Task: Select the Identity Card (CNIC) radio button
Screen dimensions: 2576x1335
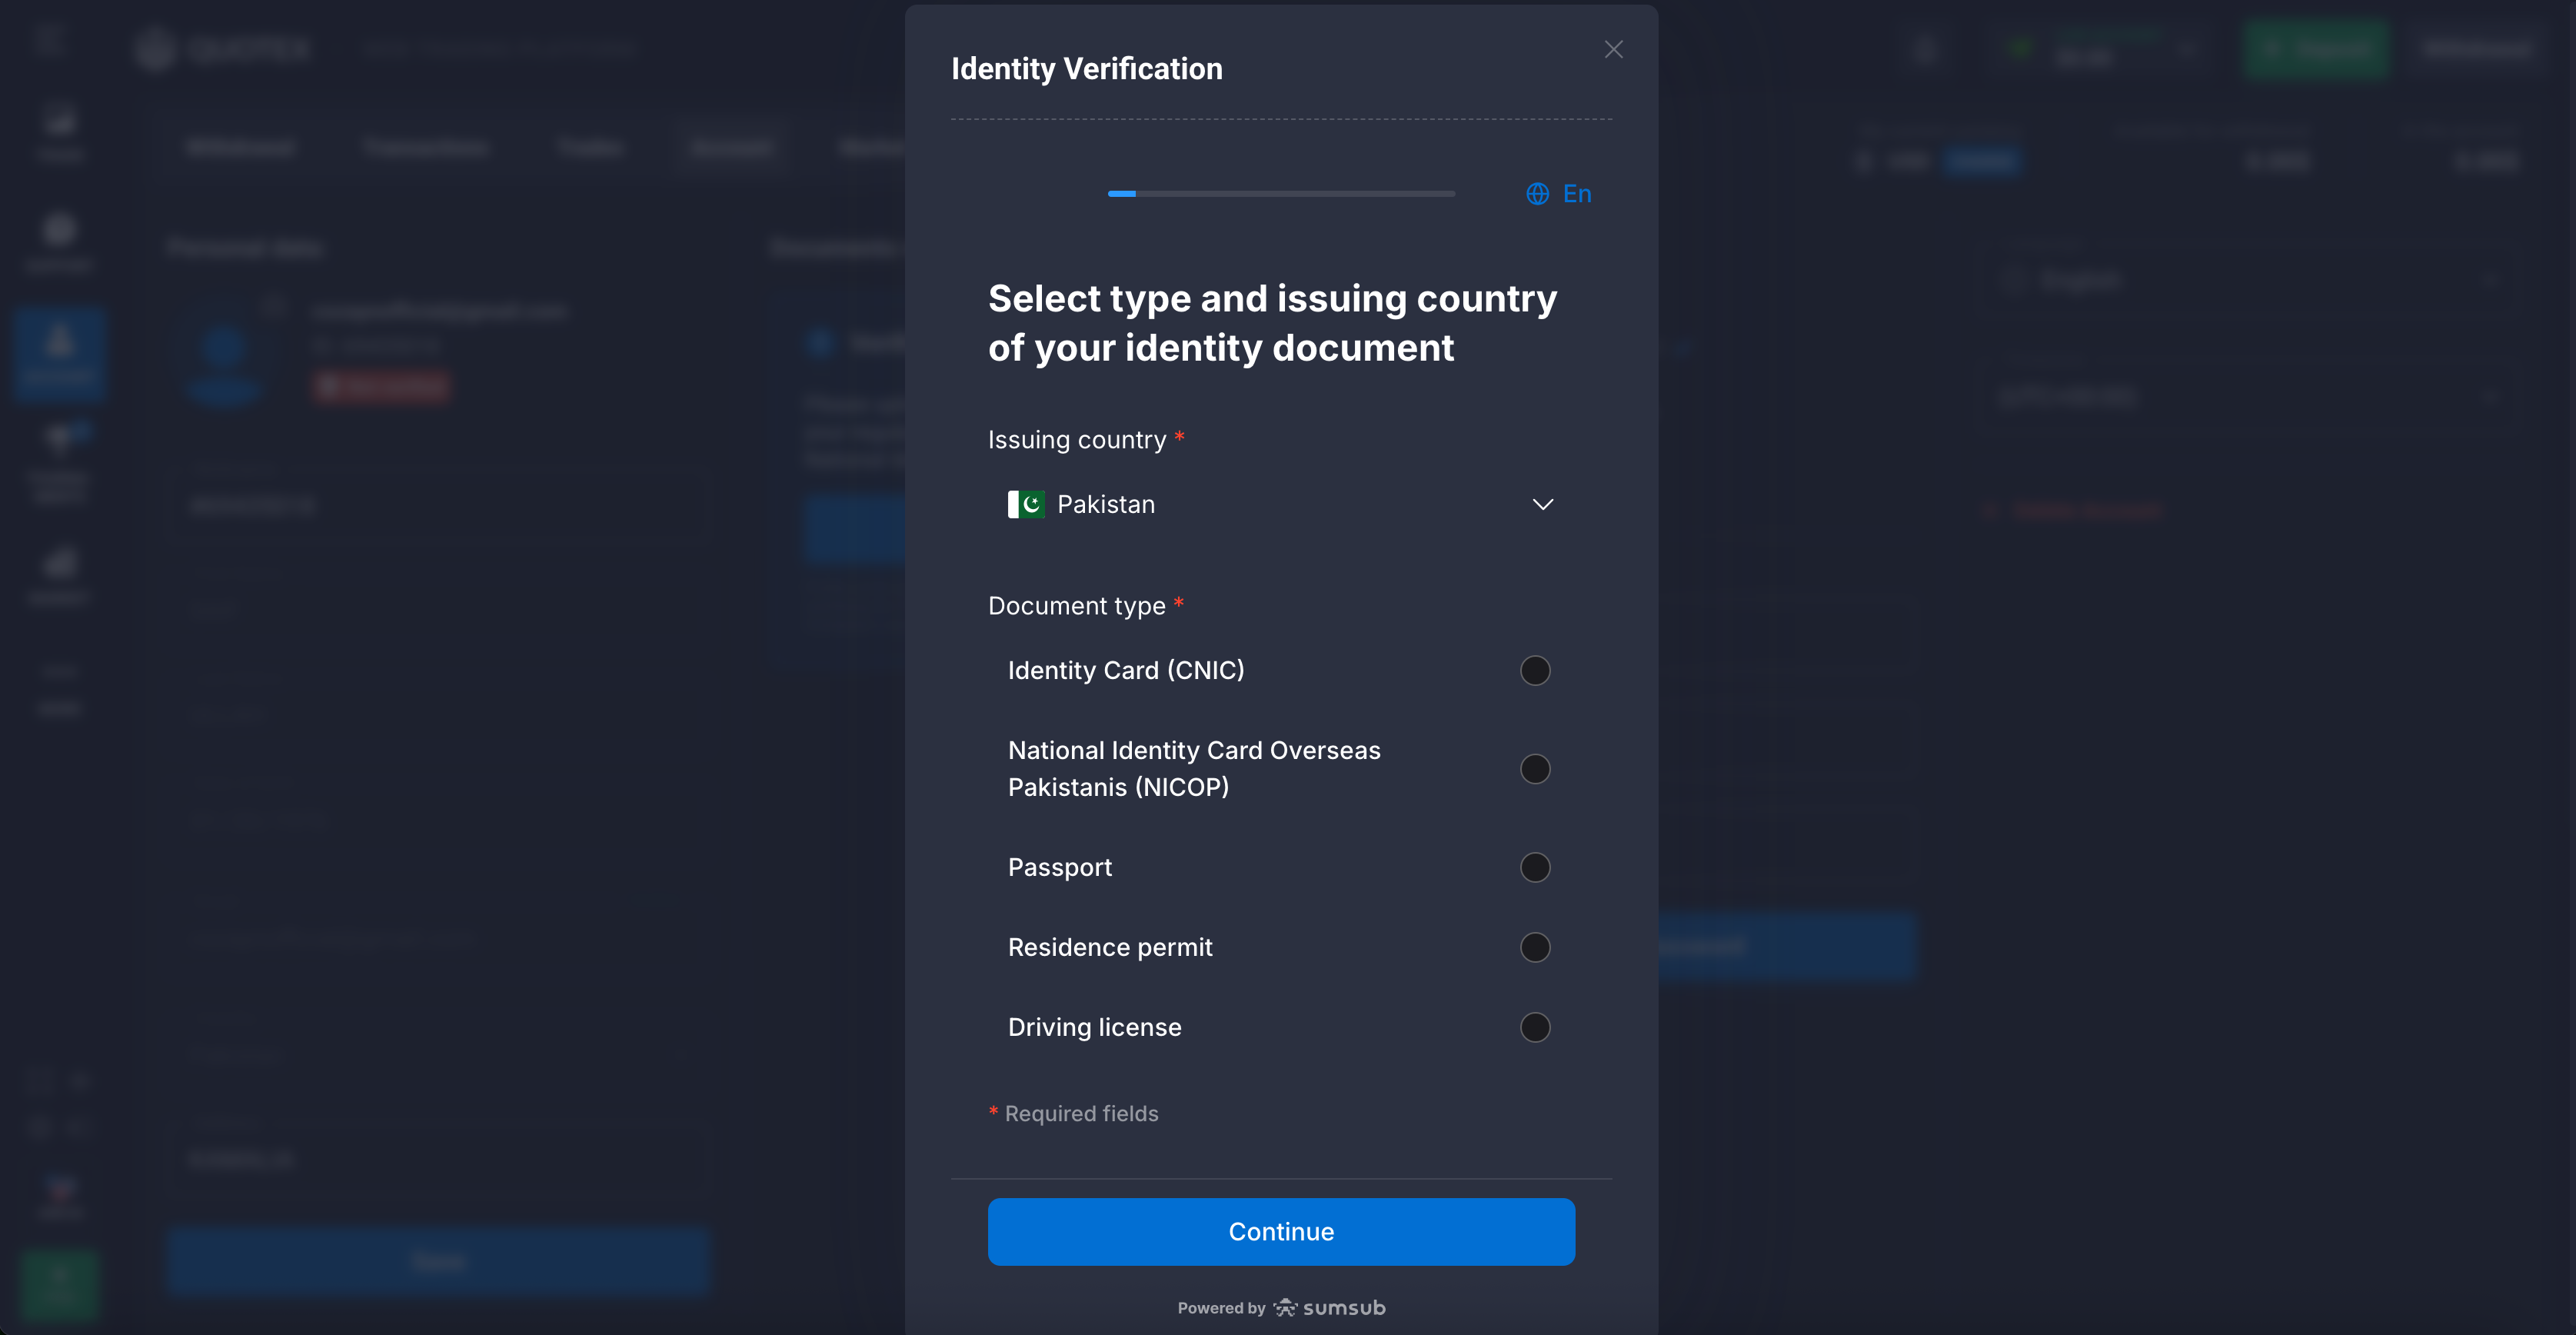Action: 1534,670
